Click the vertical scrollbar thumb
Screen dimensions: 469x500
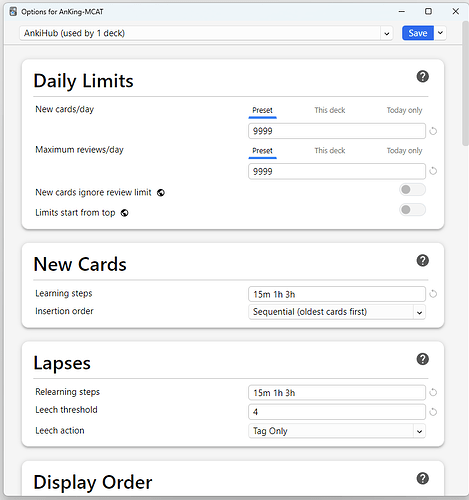[465, 83]
